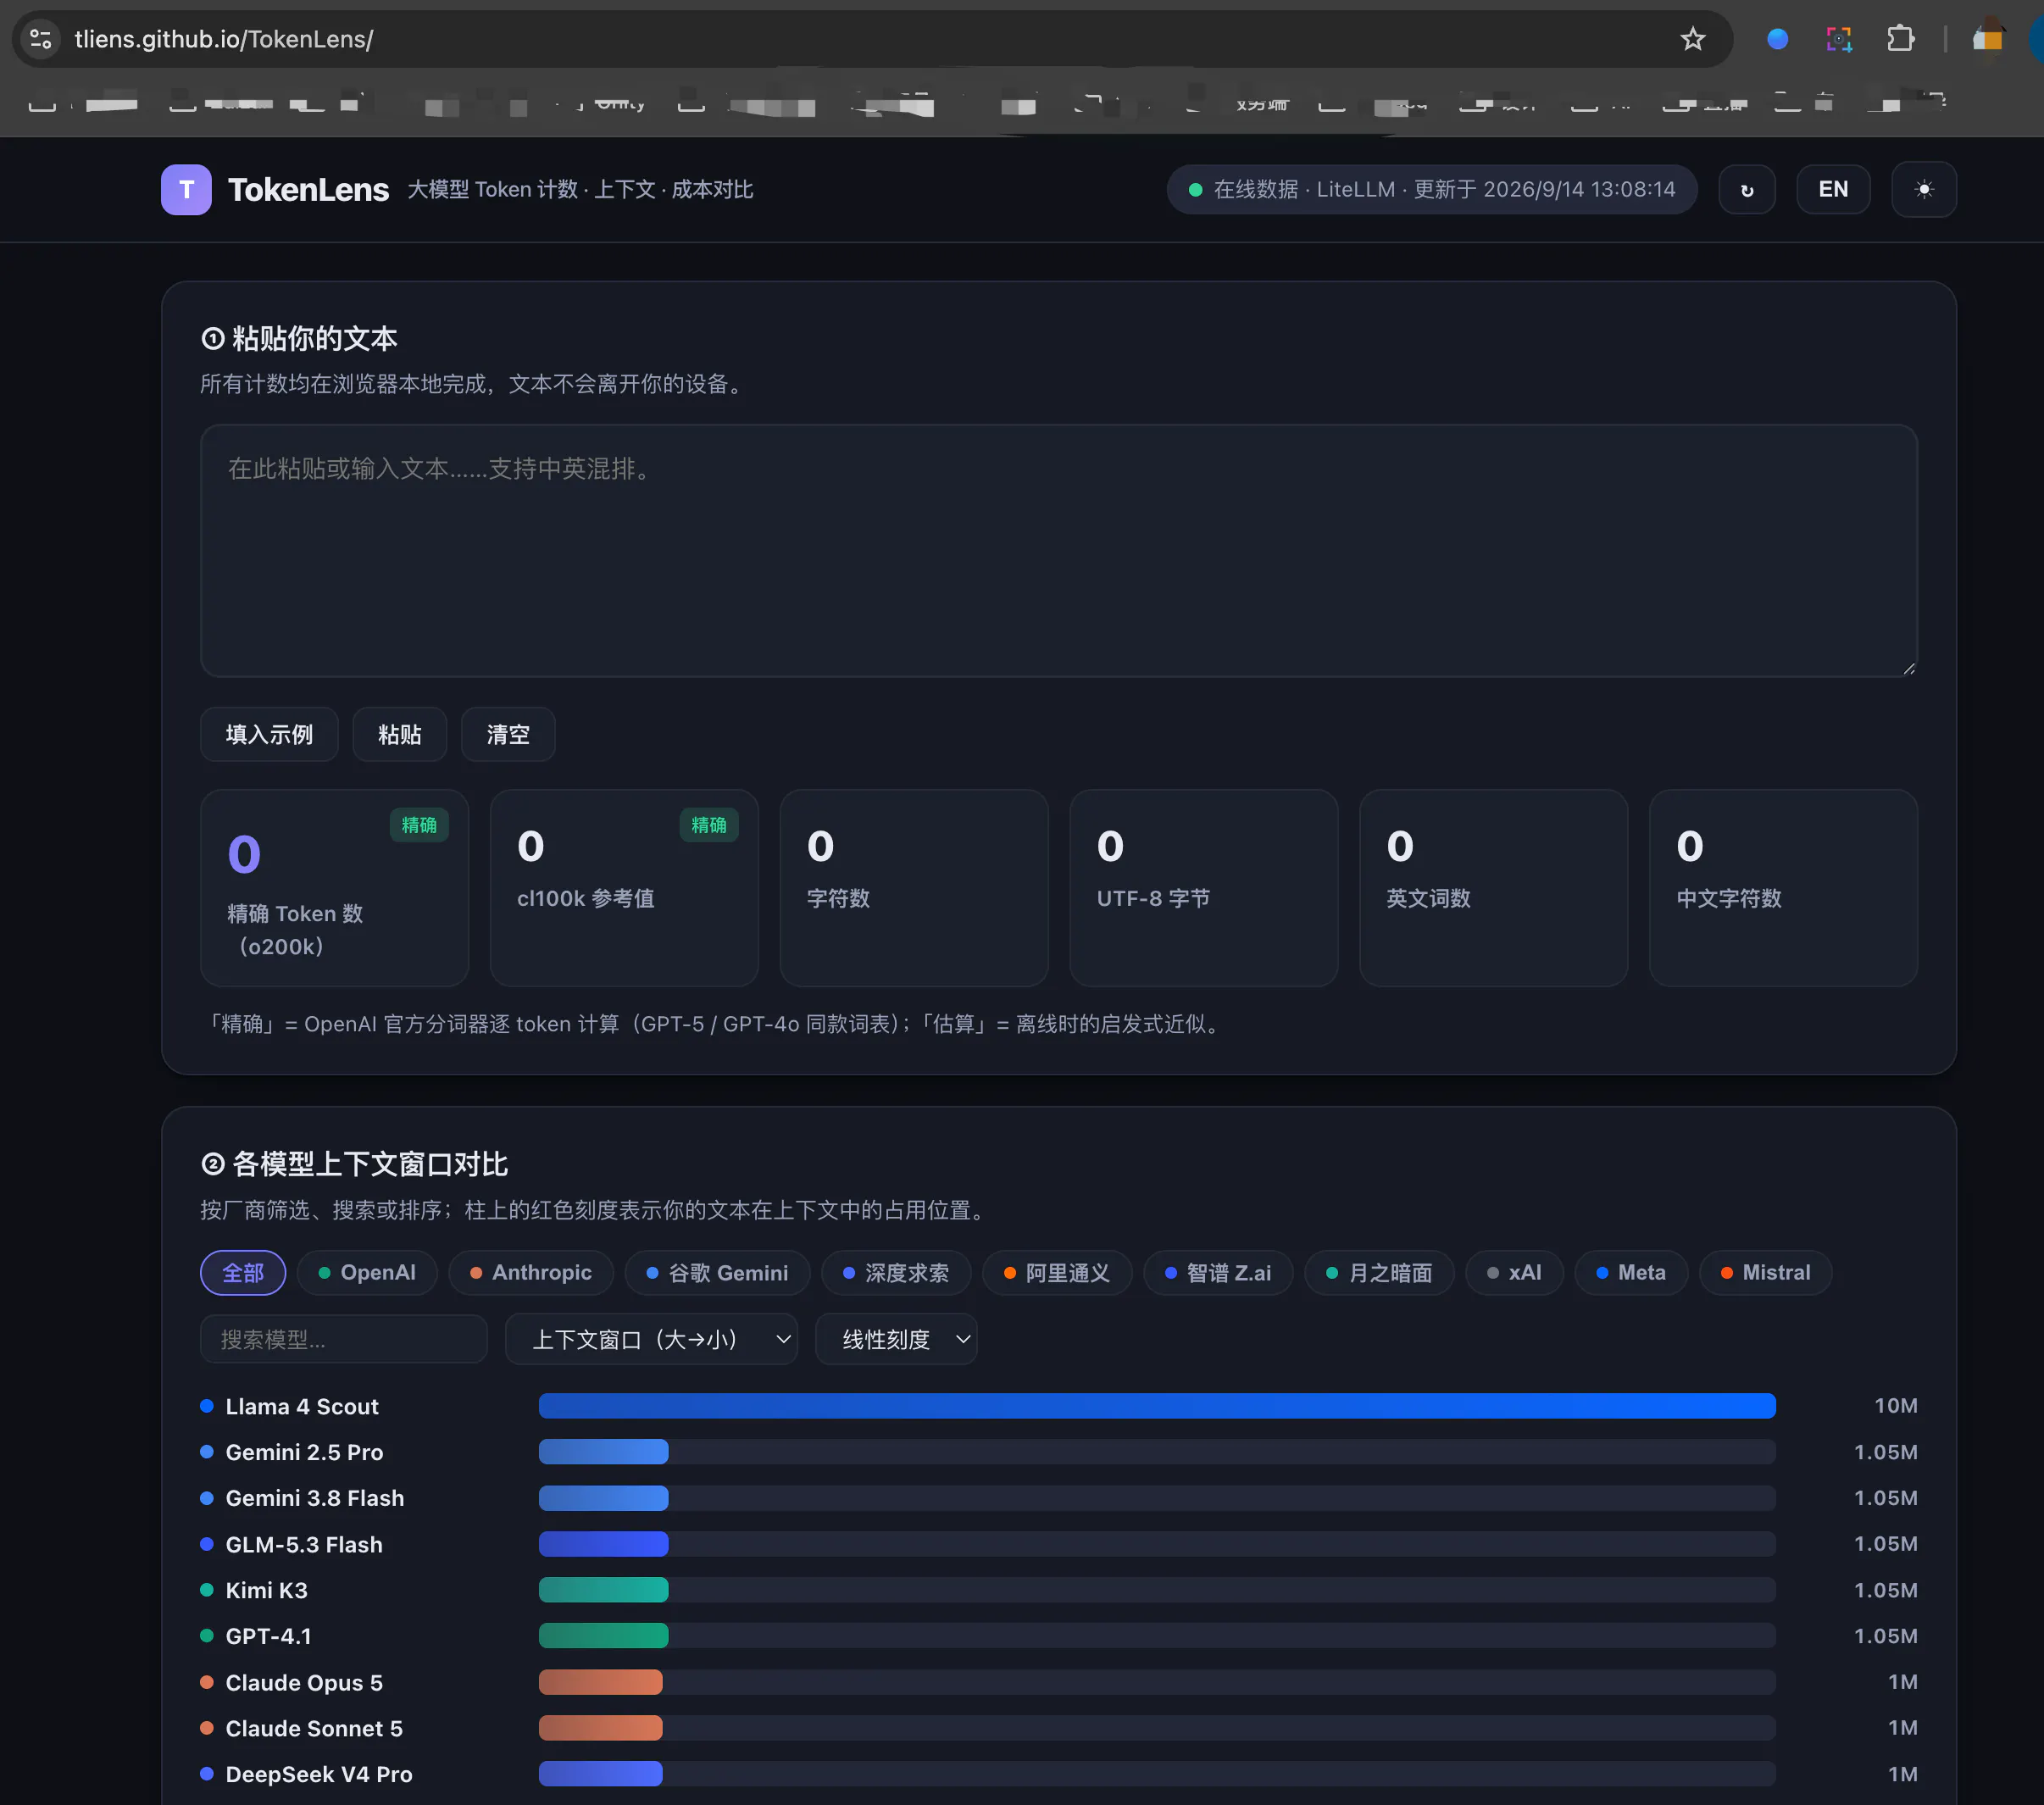Image resolution: width=2044 pixels, height=1805 pixels.
Task: Click the Llama 4 Scout context bar
Action: (1157, 1406)
